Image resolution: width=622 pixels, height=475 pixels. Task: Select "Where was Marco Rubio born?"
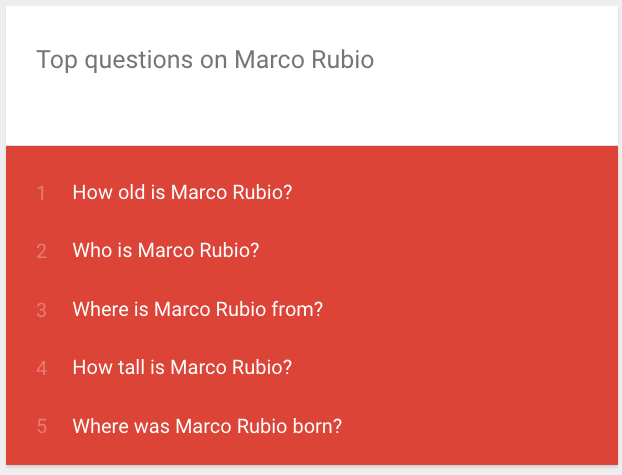[x=207, y=426]
